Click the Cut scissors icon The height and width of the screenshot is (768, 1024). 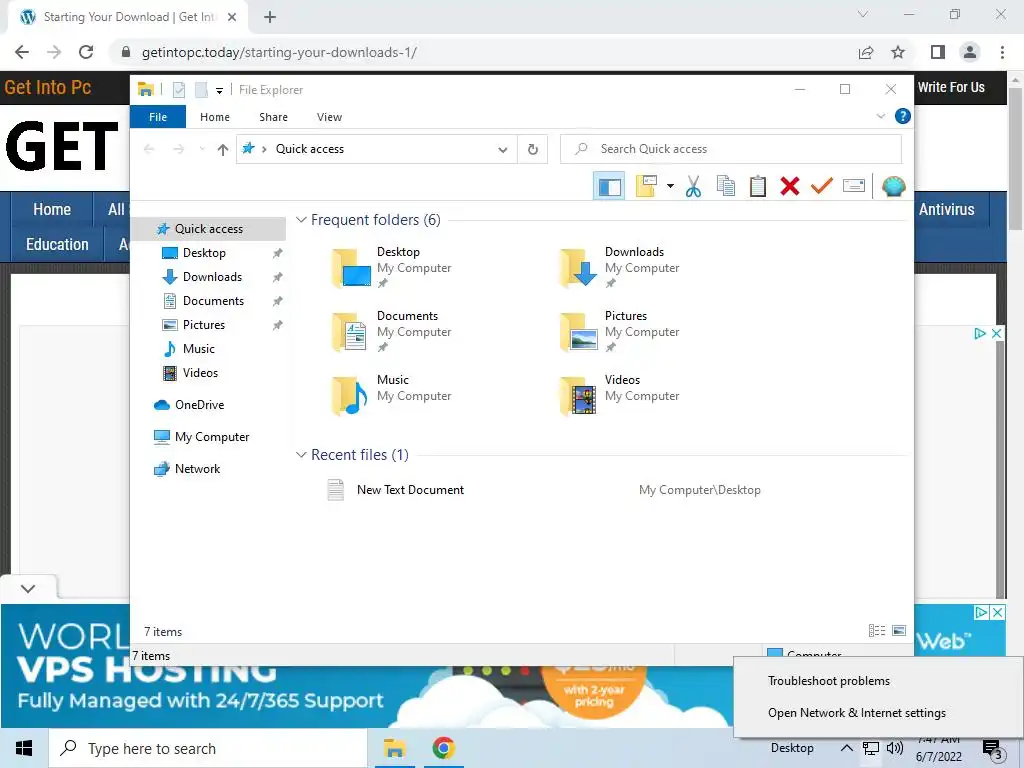pos(693,186)
